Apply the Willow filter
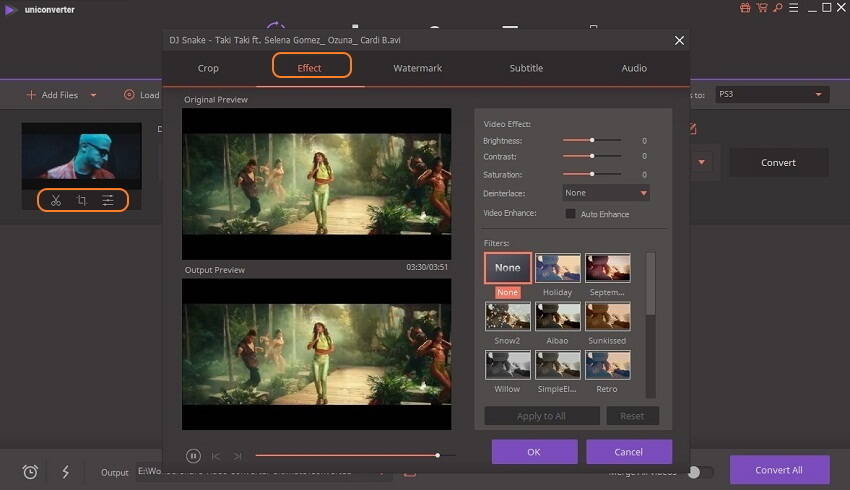Screen dimensions: 850x490 (x=508, y=365)
